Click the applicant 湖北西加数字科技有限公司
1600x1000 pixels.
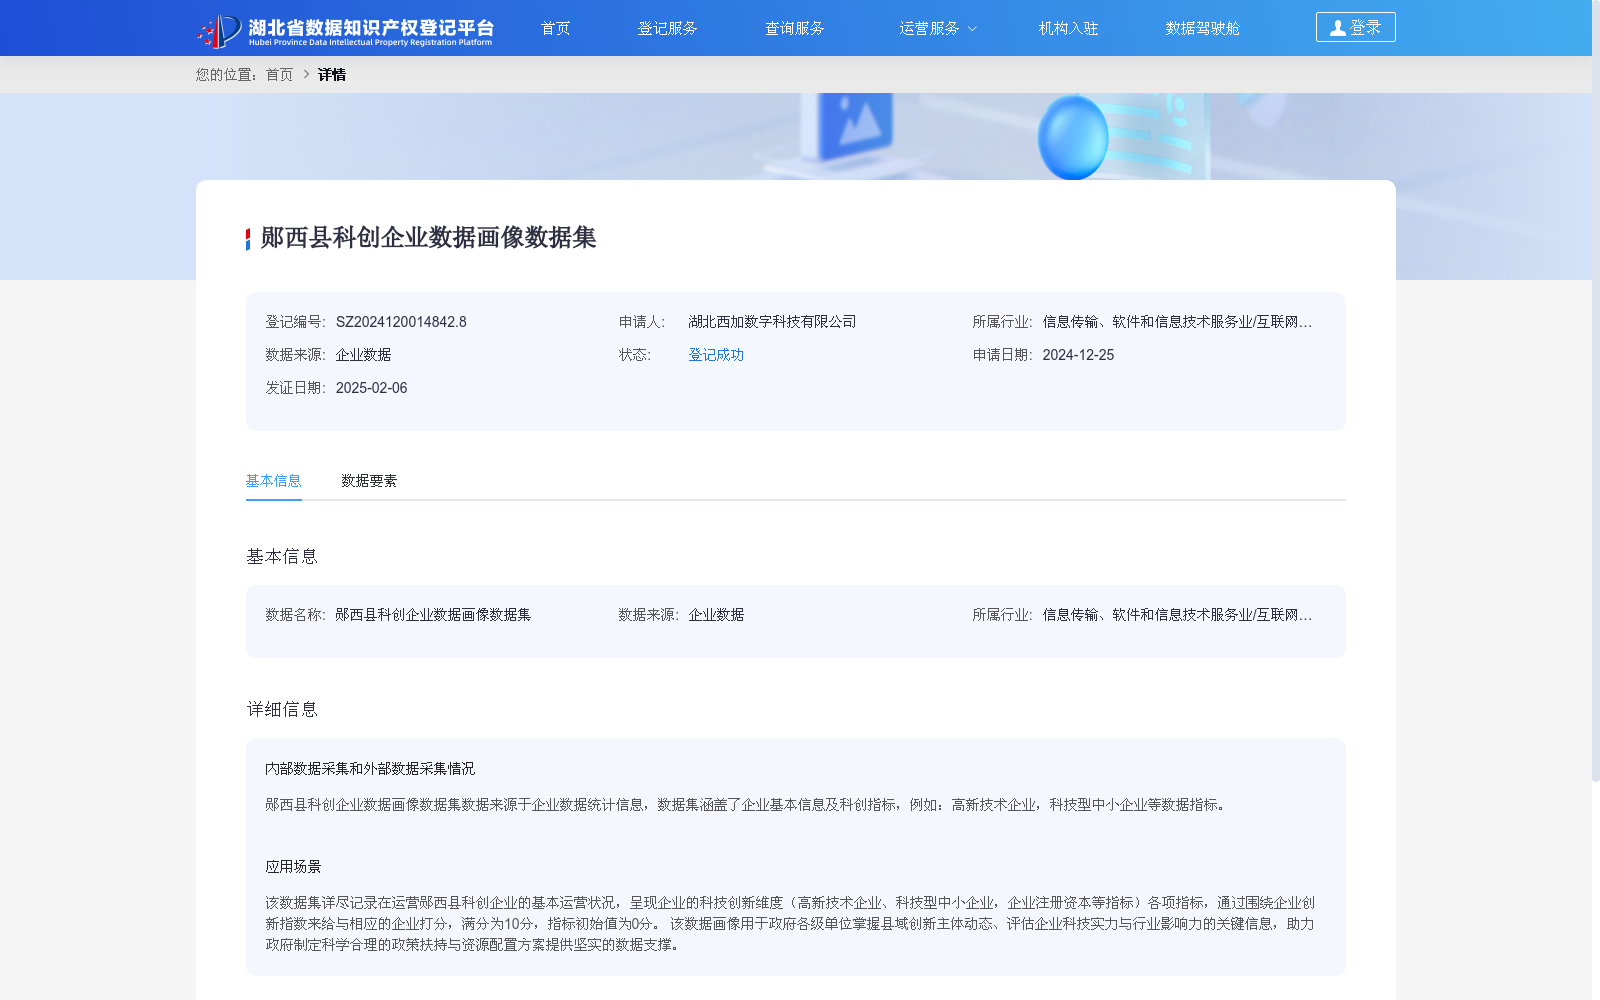pos(772,322)
